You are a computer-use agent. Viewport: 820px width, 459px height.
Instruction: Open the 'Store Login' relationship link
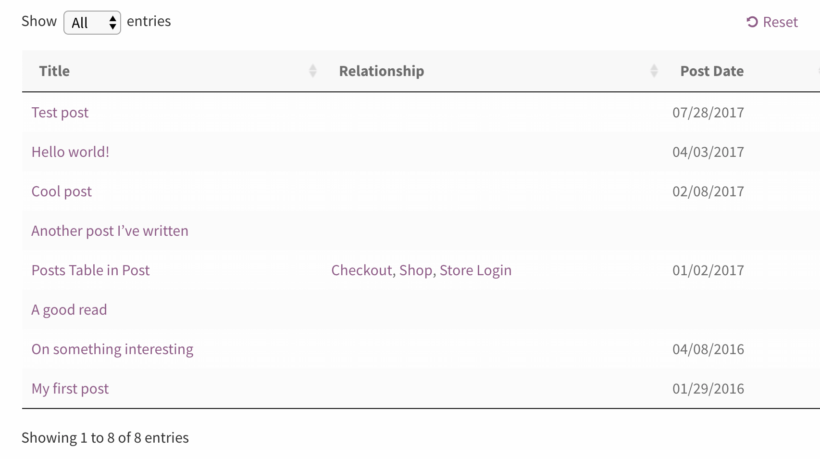pos(475,270)
